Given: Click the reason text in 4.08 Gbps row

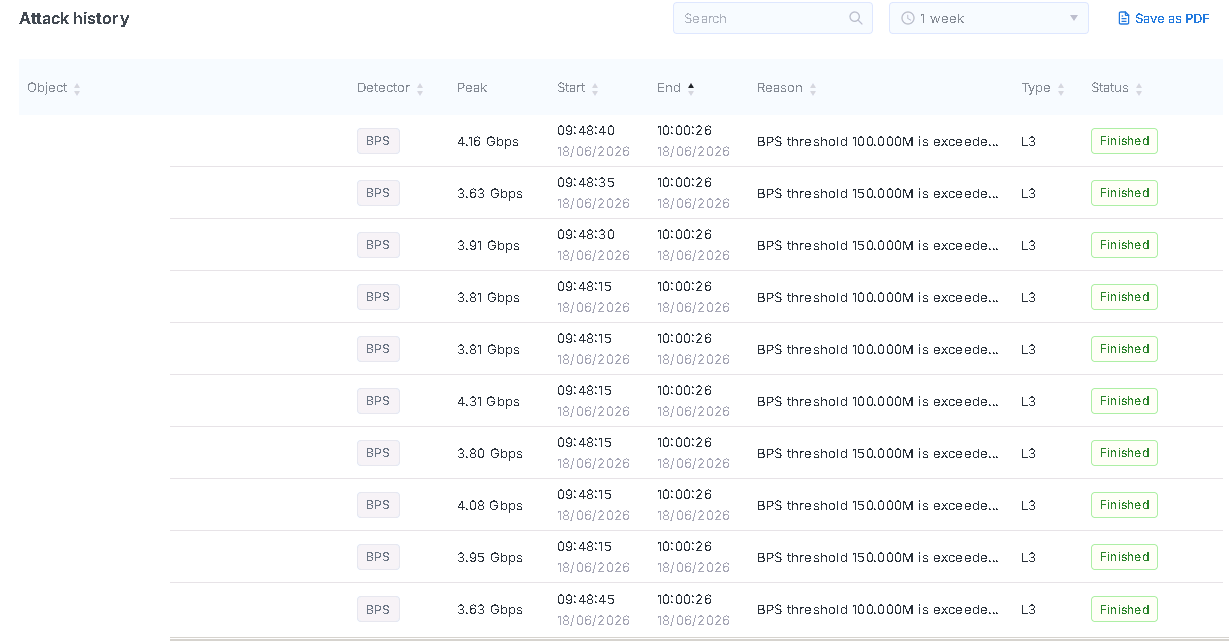Looking at the screenshot, I should coord(878,506).
